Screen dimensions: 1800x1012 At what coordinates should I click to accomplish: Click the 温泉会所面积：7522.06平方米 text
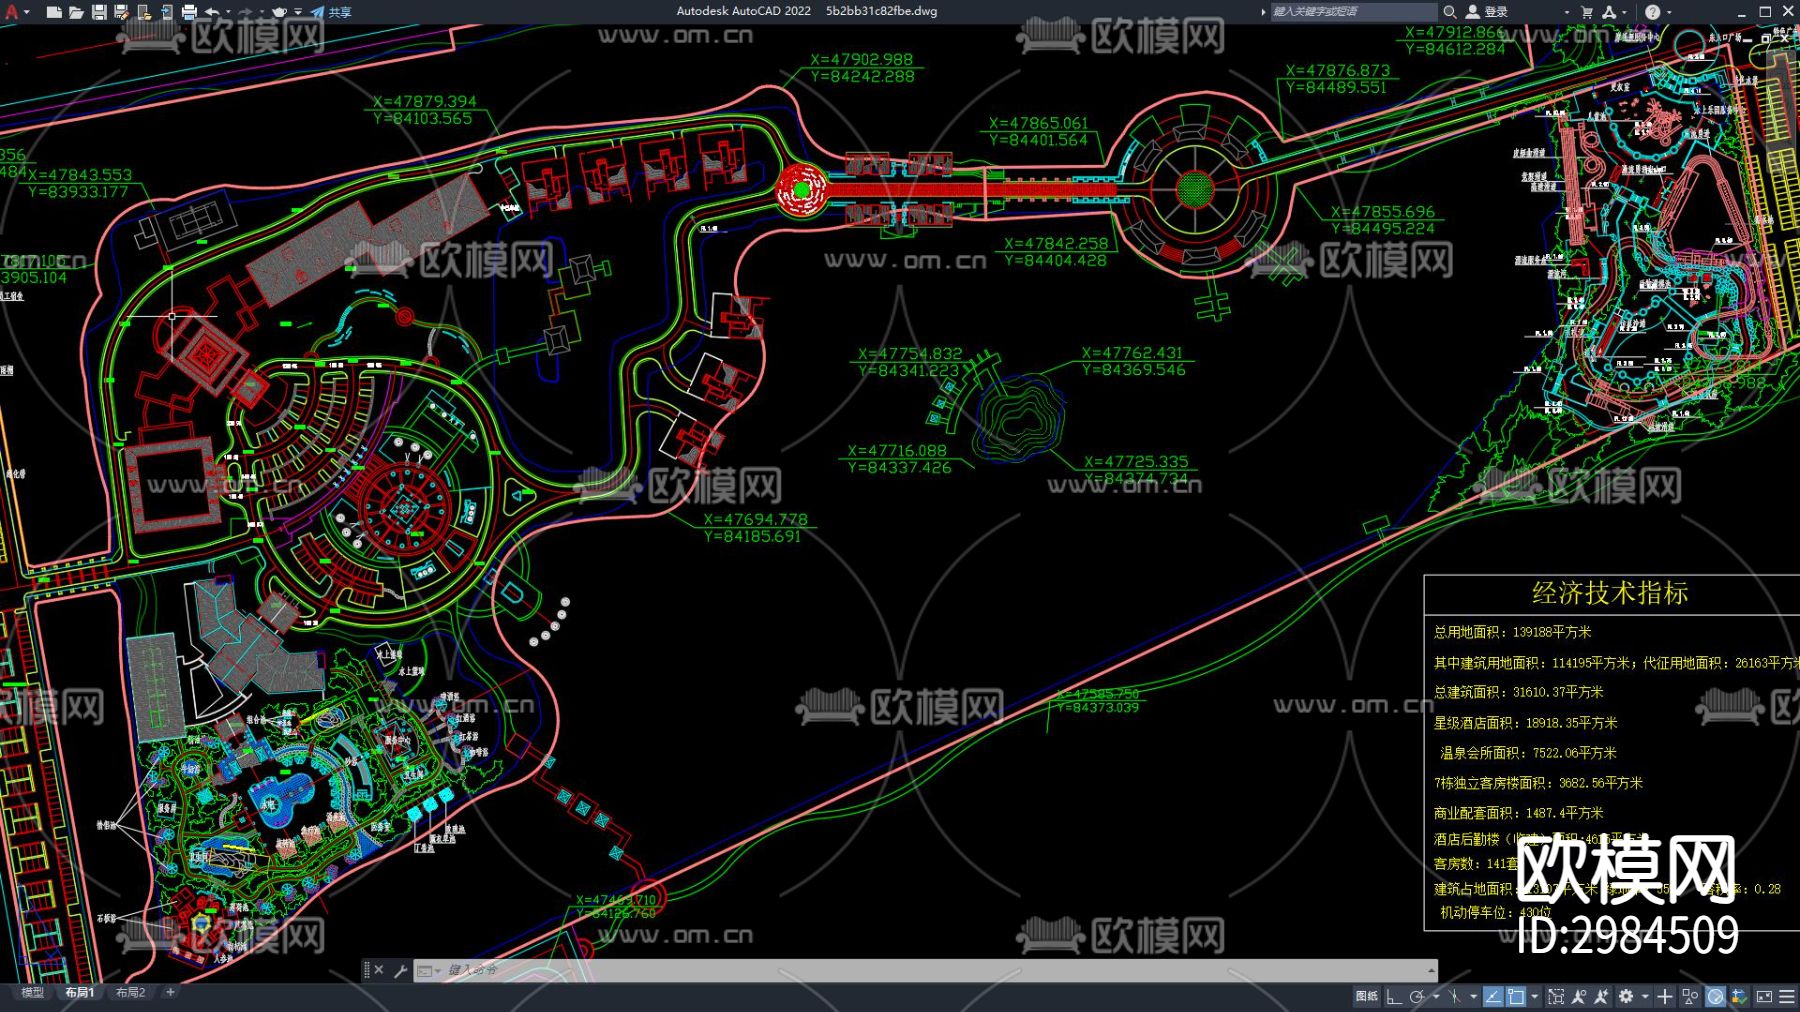point(1528,753)
